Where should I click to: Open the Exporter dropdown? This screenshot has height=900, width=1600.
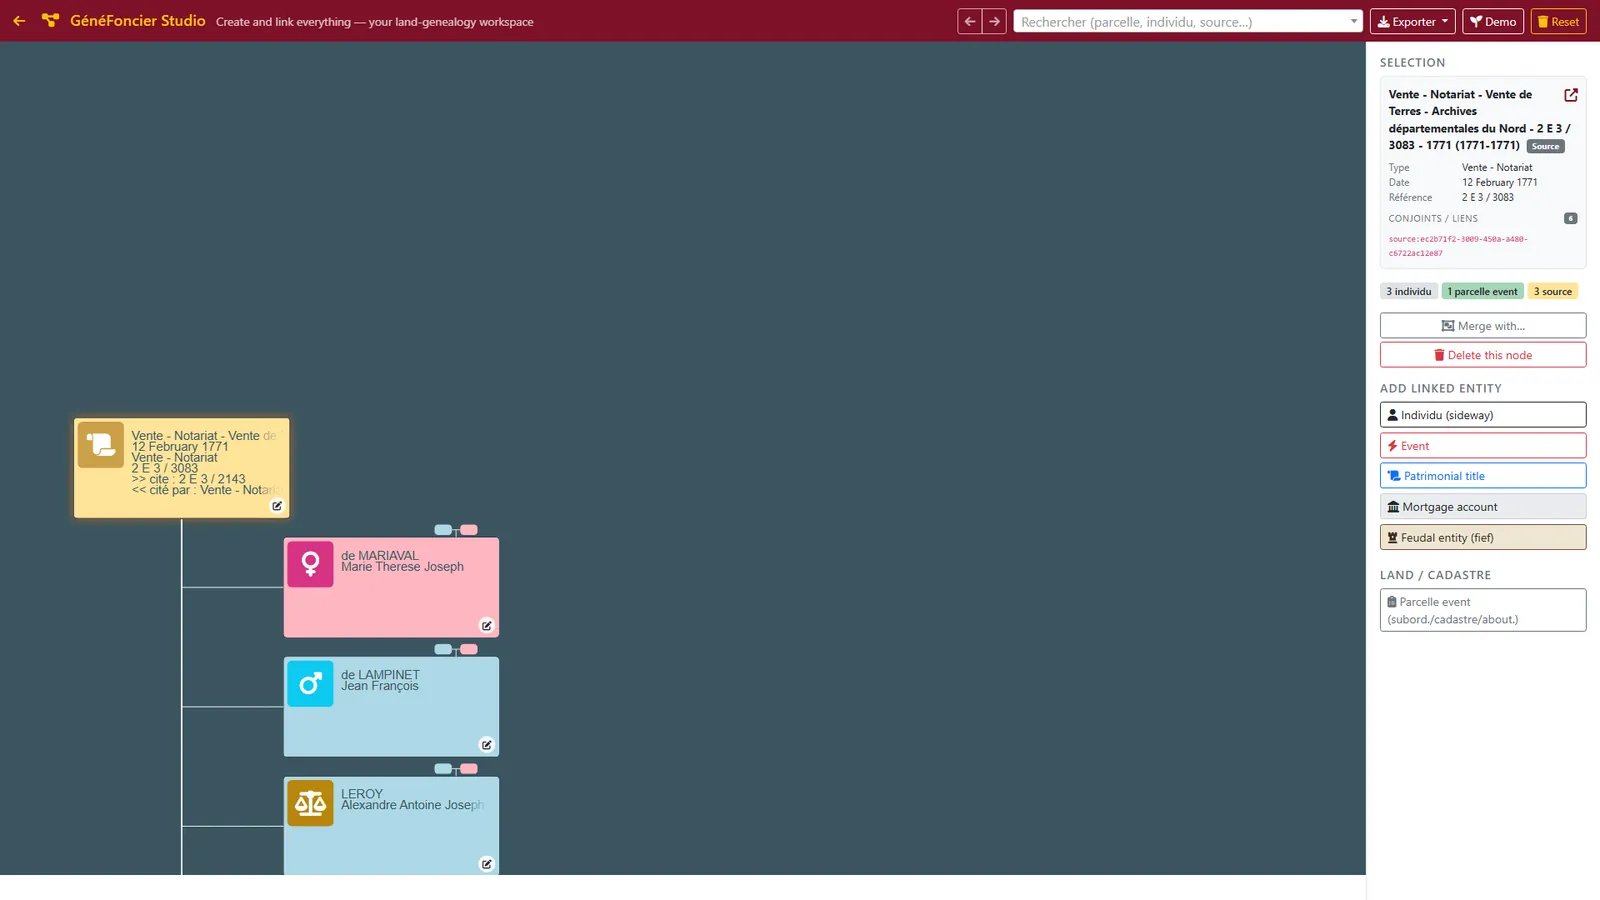1412,21
